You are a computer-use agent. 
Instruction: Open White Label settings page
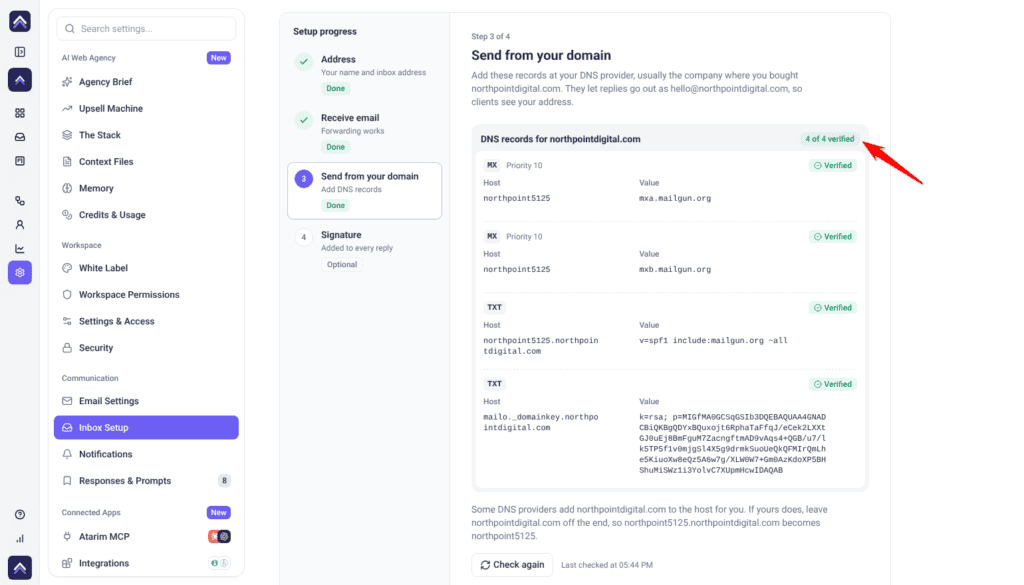146,268
